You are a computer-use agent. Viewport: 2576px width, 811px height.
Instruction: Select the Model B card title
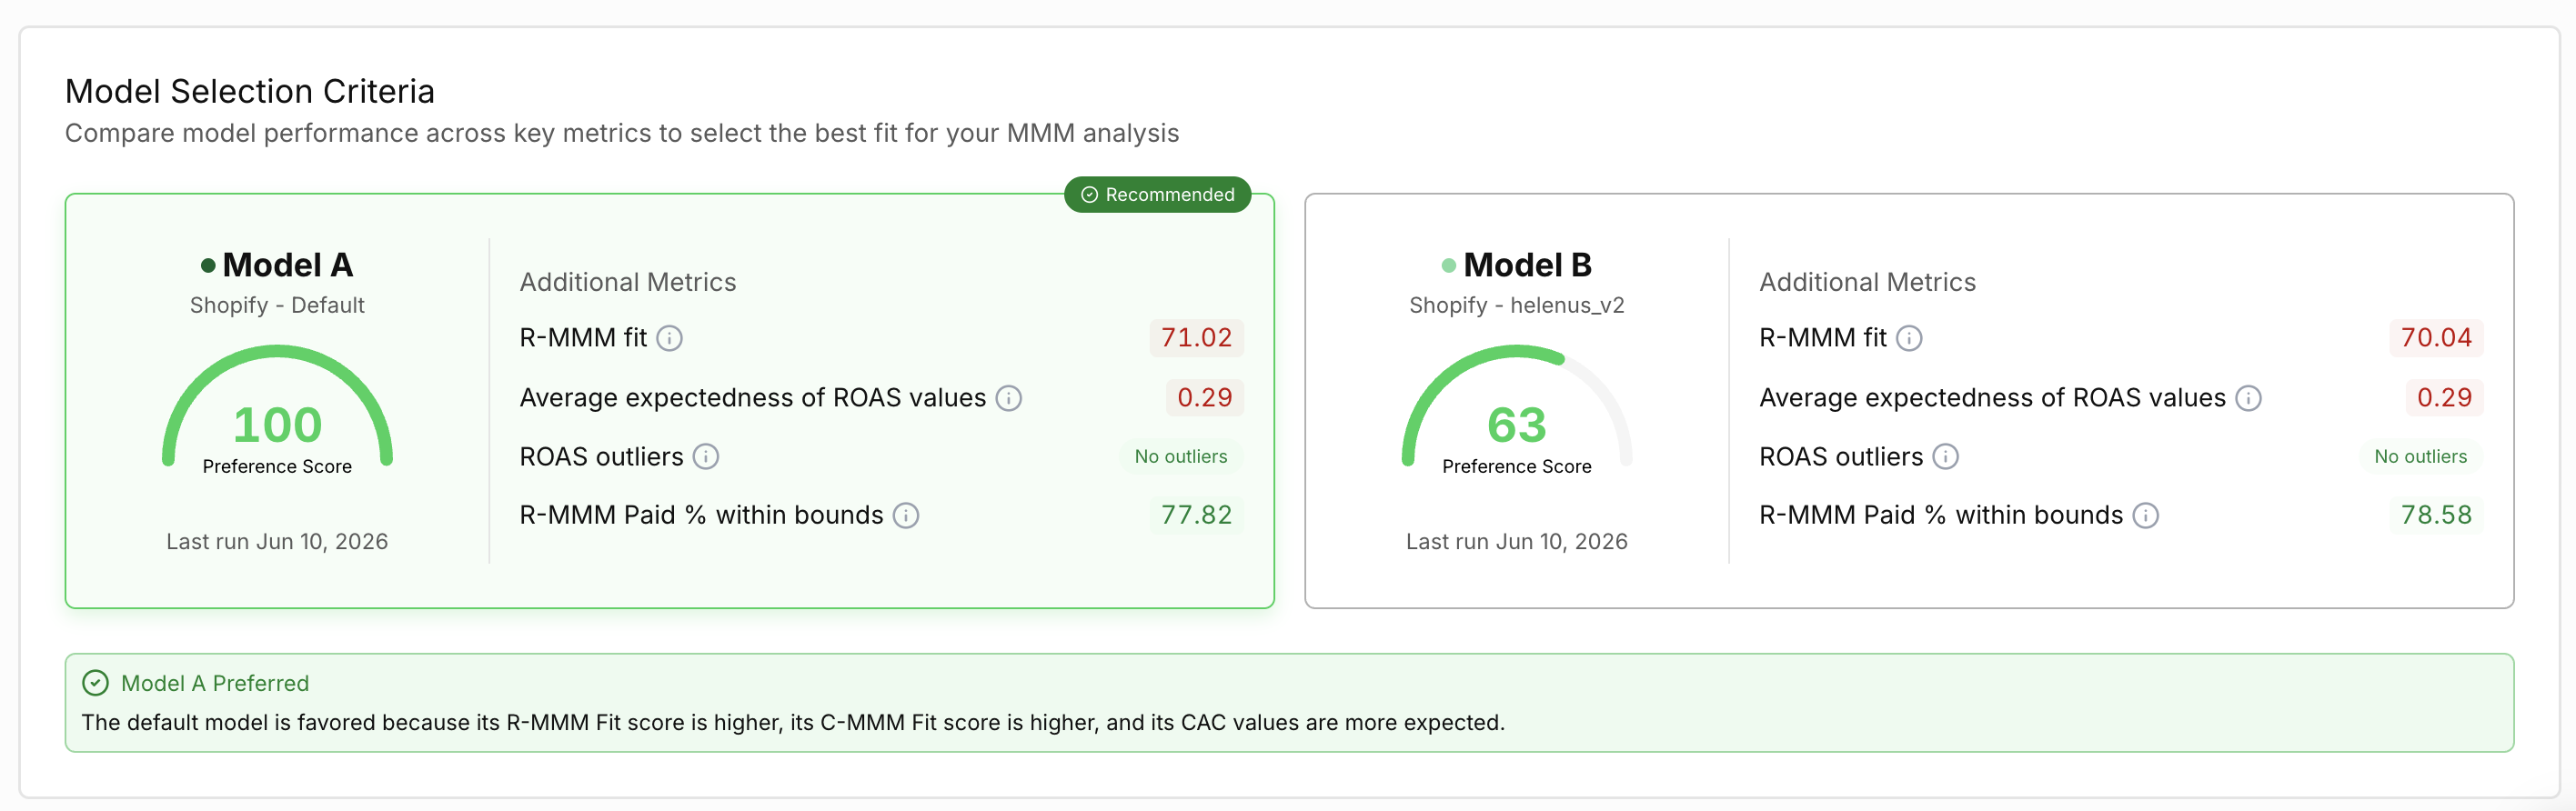pos(1517,265)
